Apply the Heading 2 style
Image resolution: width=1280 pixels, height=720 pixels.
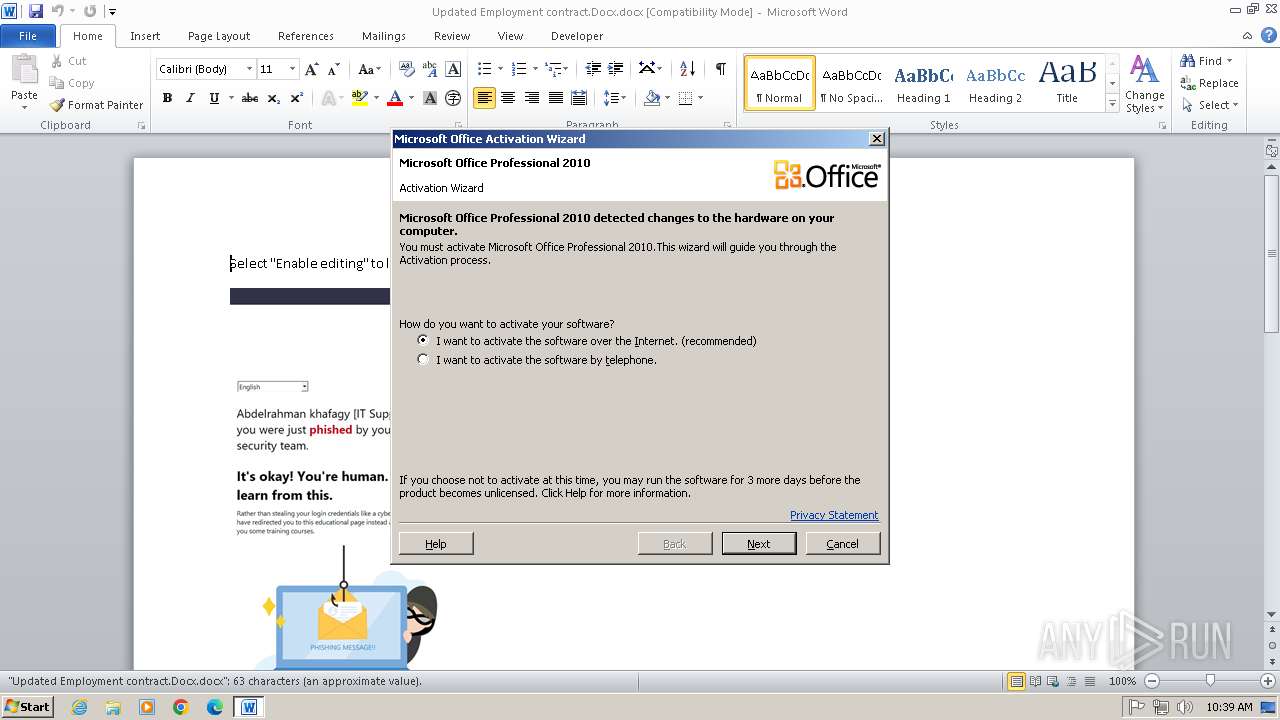click(995, 83)
